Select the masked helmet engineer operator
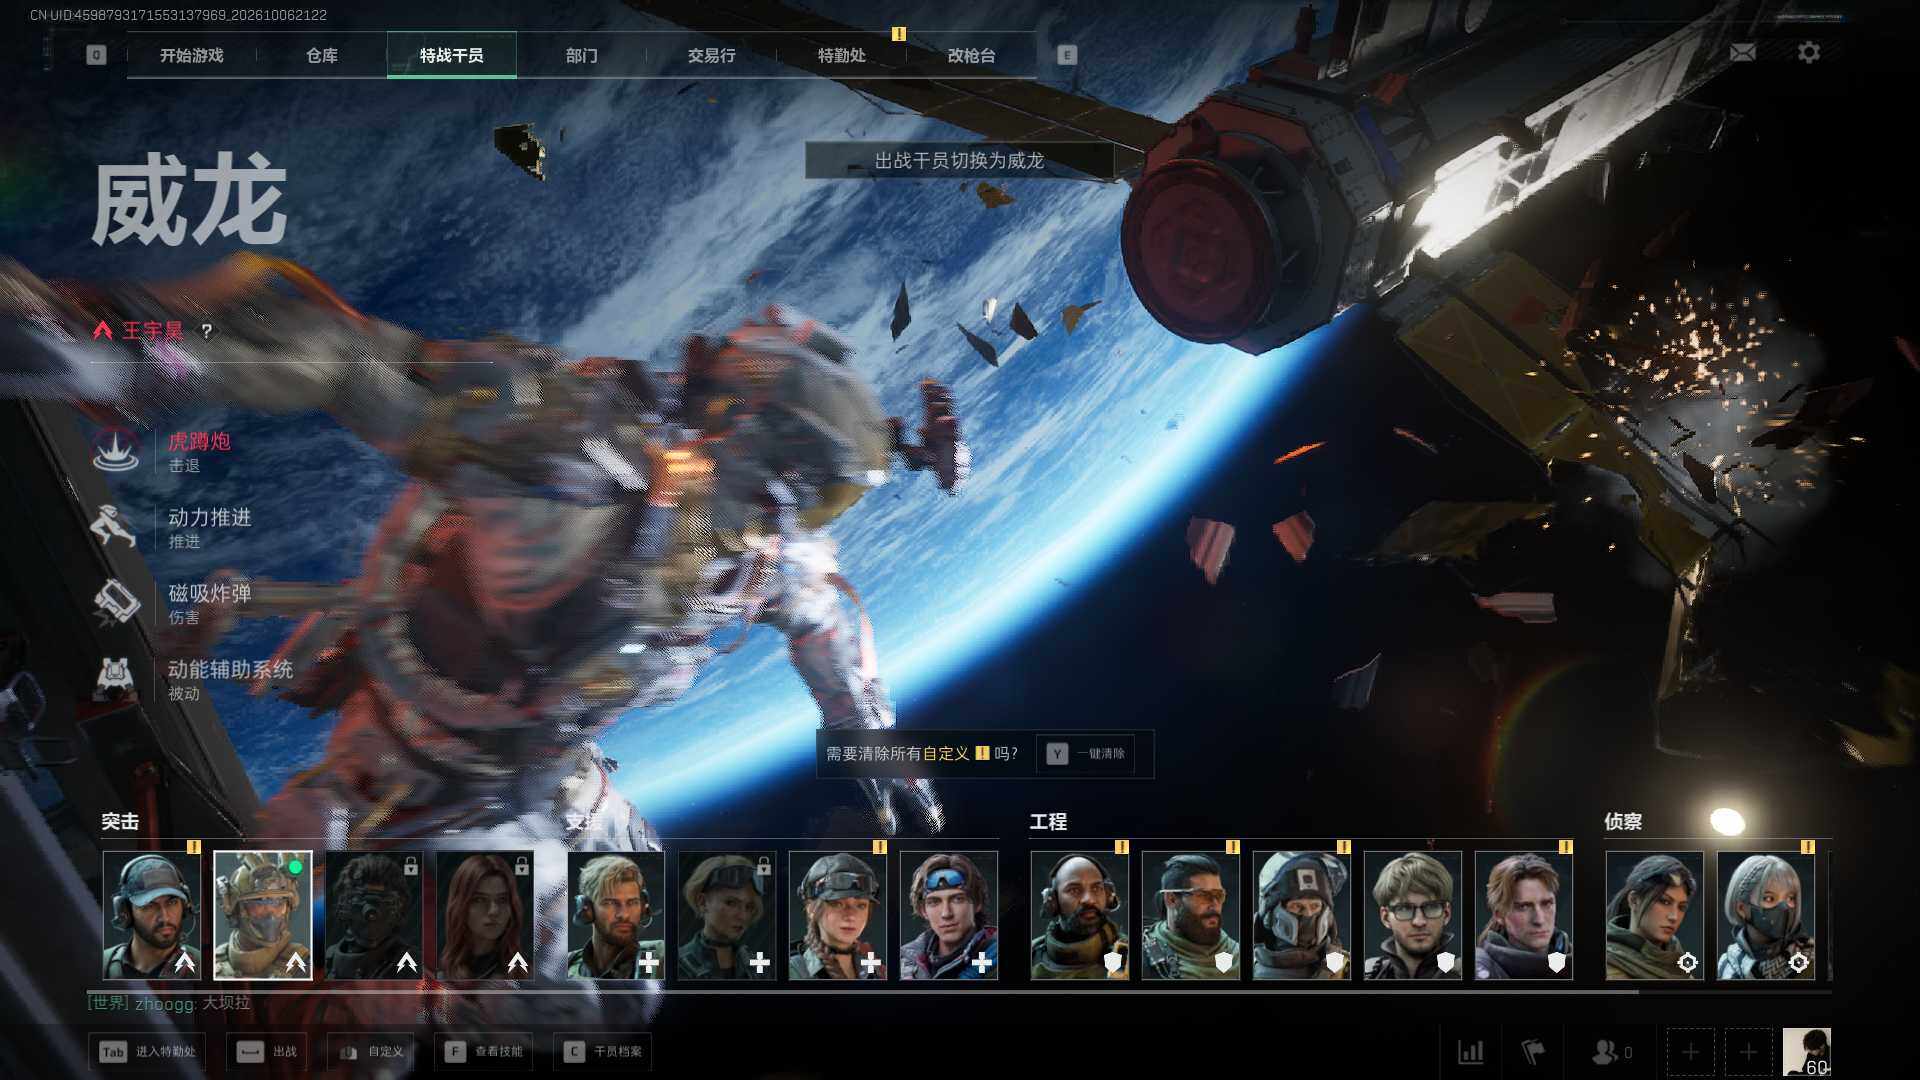The image size is (1920, 1080). (x=1302, y=915)
